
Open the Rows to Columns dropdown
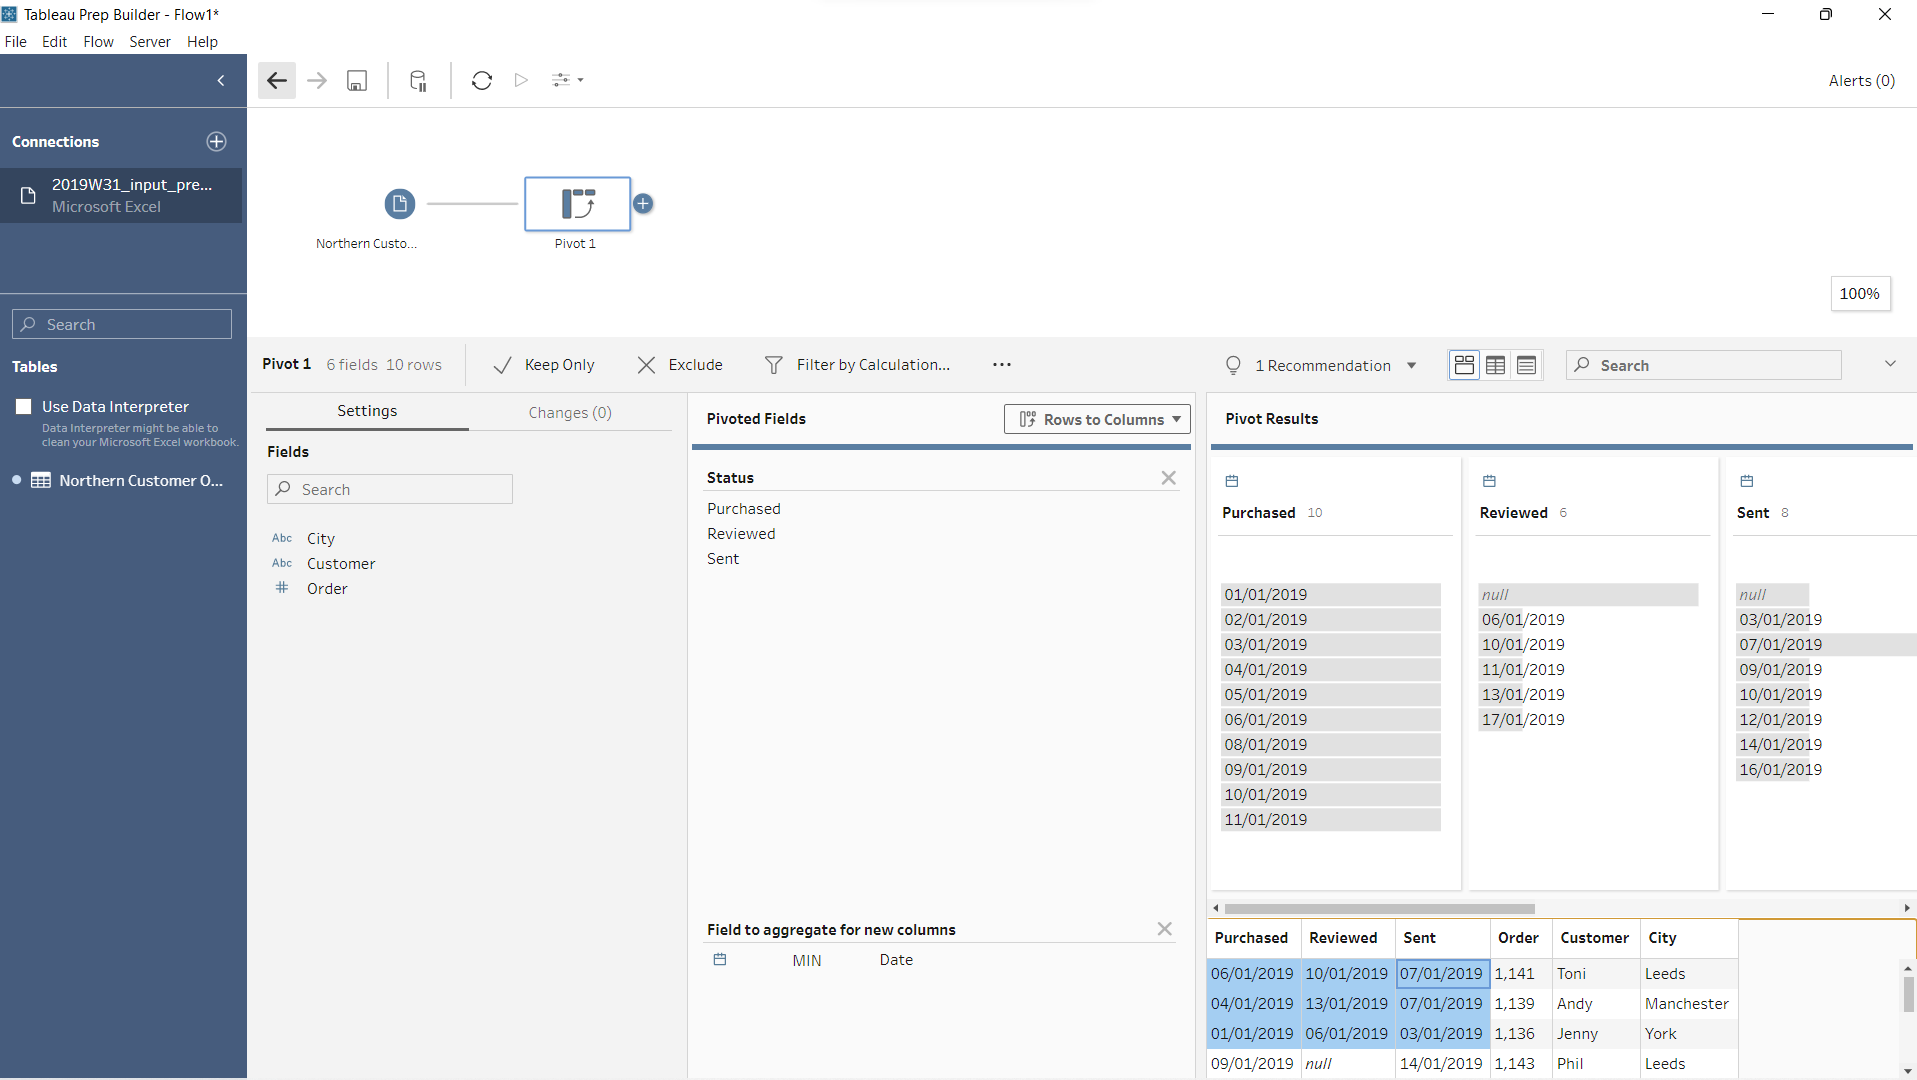(1097, 420)
